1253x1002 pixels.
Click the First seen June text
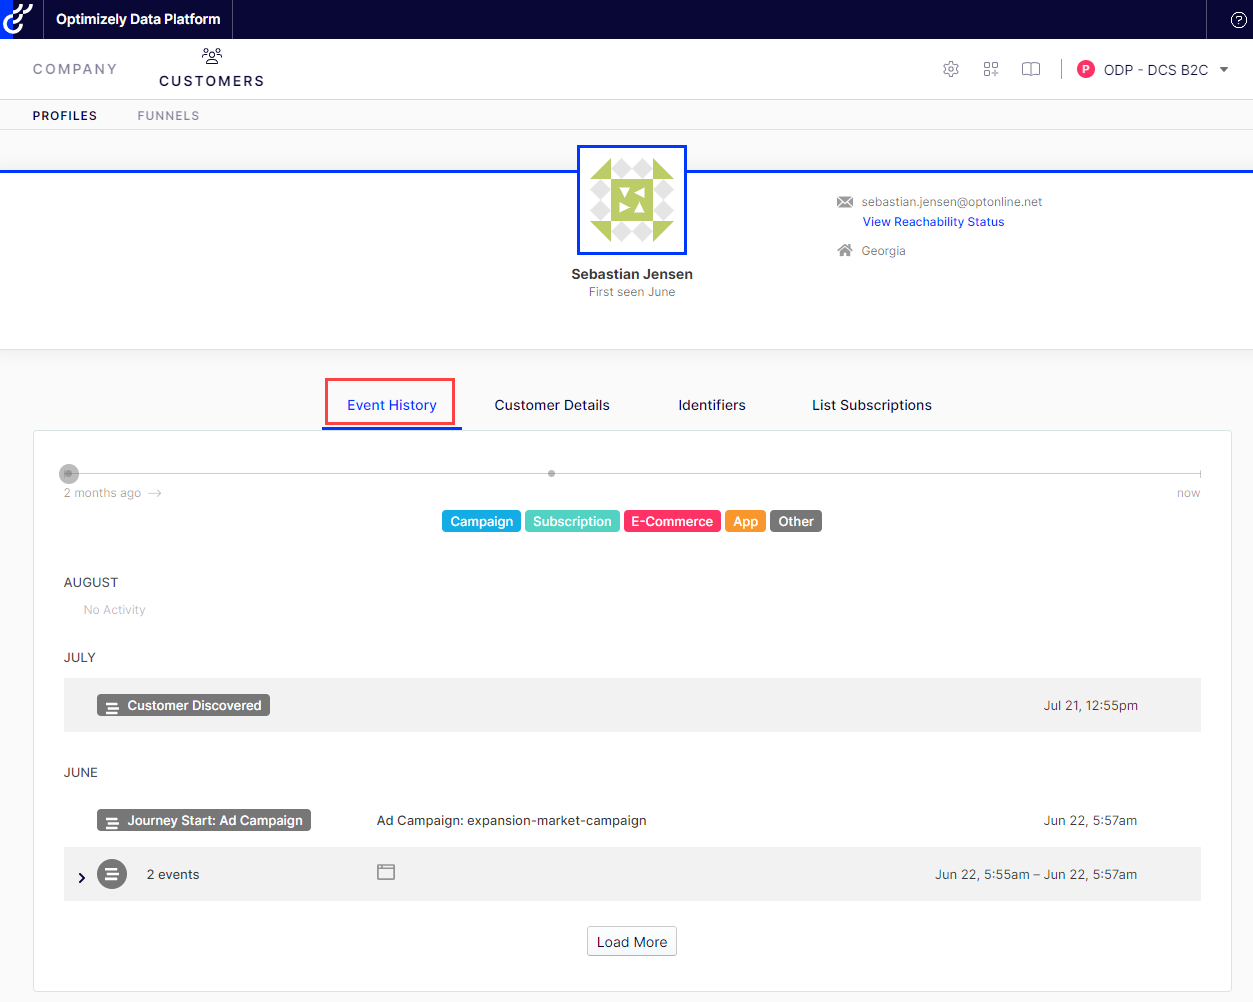[x=632, y=292]
